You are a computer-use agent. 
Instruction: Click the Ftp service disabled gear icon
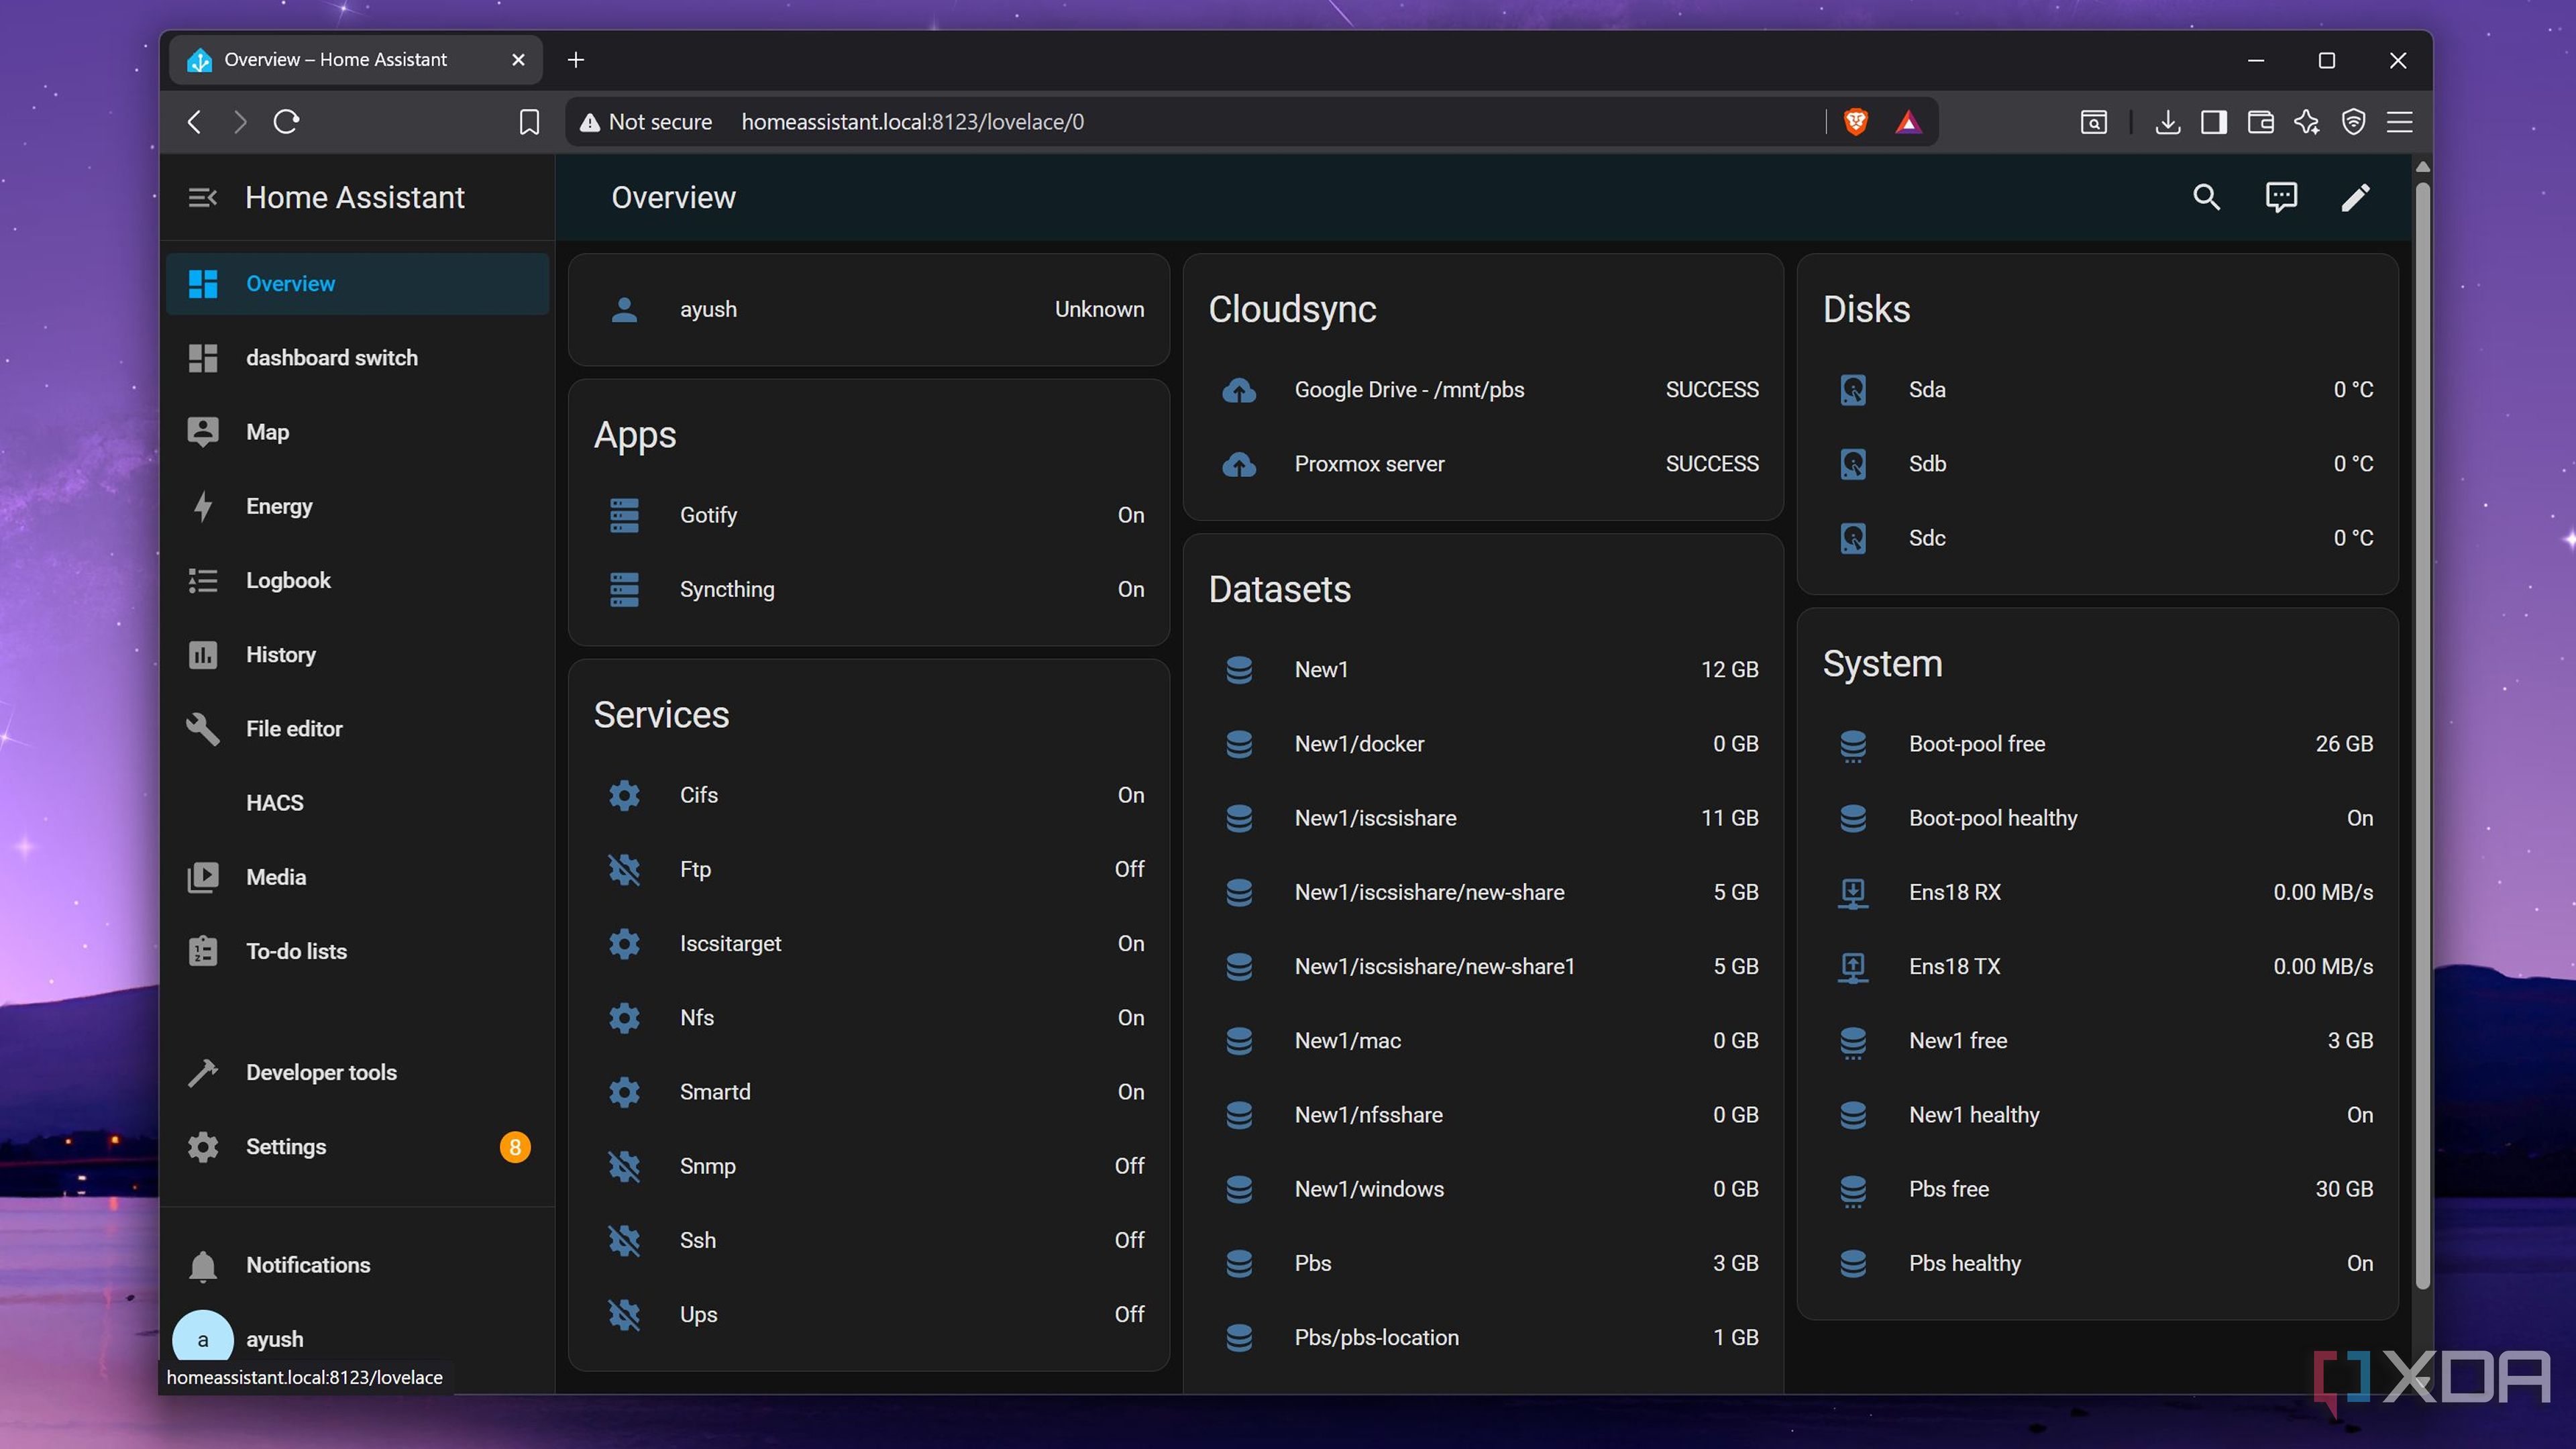(x=624, y=869)
